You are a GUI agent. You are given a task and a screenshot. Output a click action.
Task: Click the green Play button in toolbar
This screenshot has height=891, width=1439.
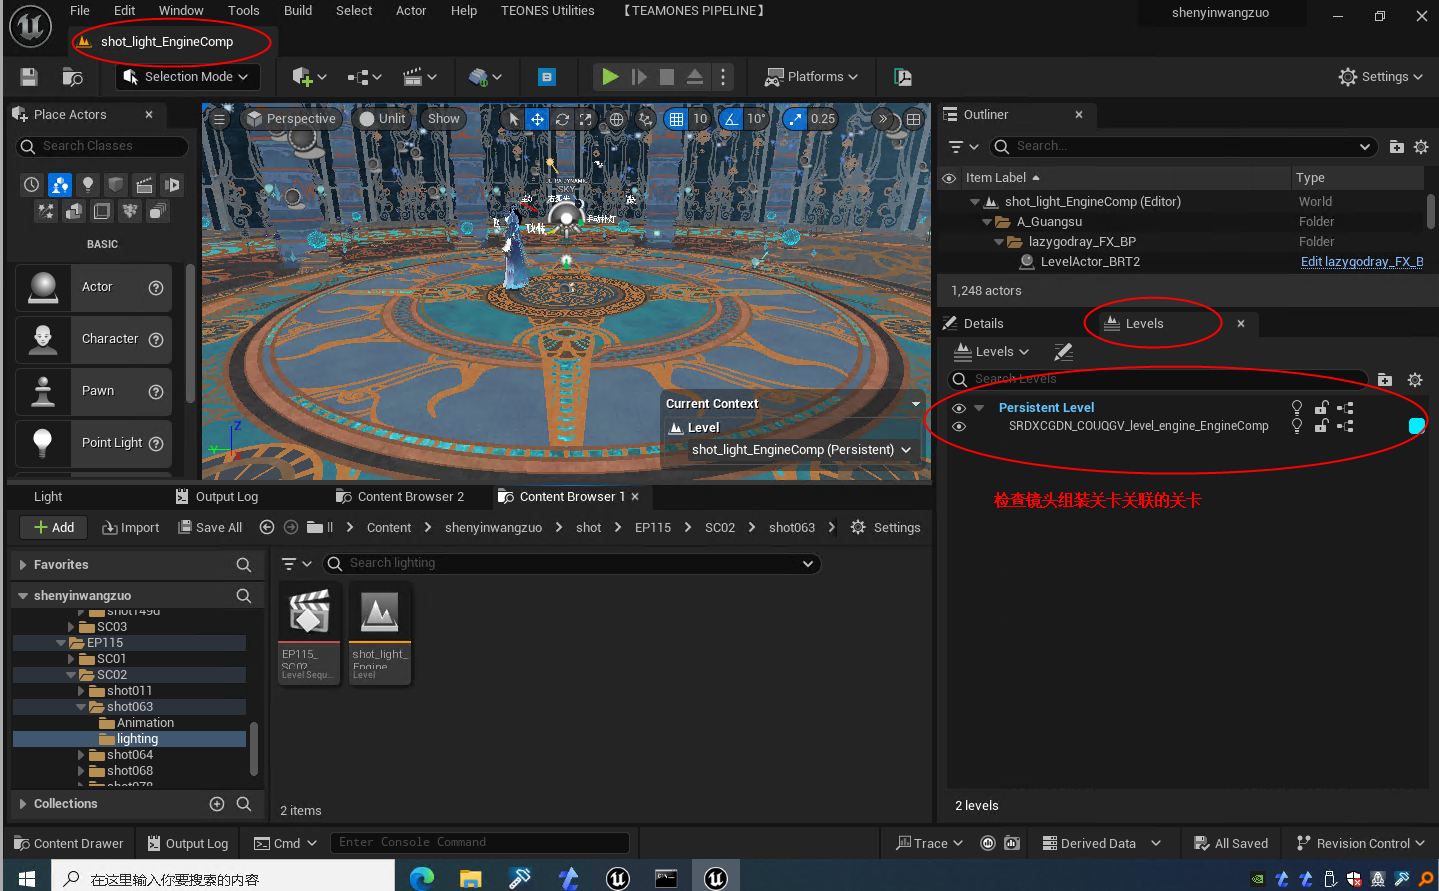(609, 77)
